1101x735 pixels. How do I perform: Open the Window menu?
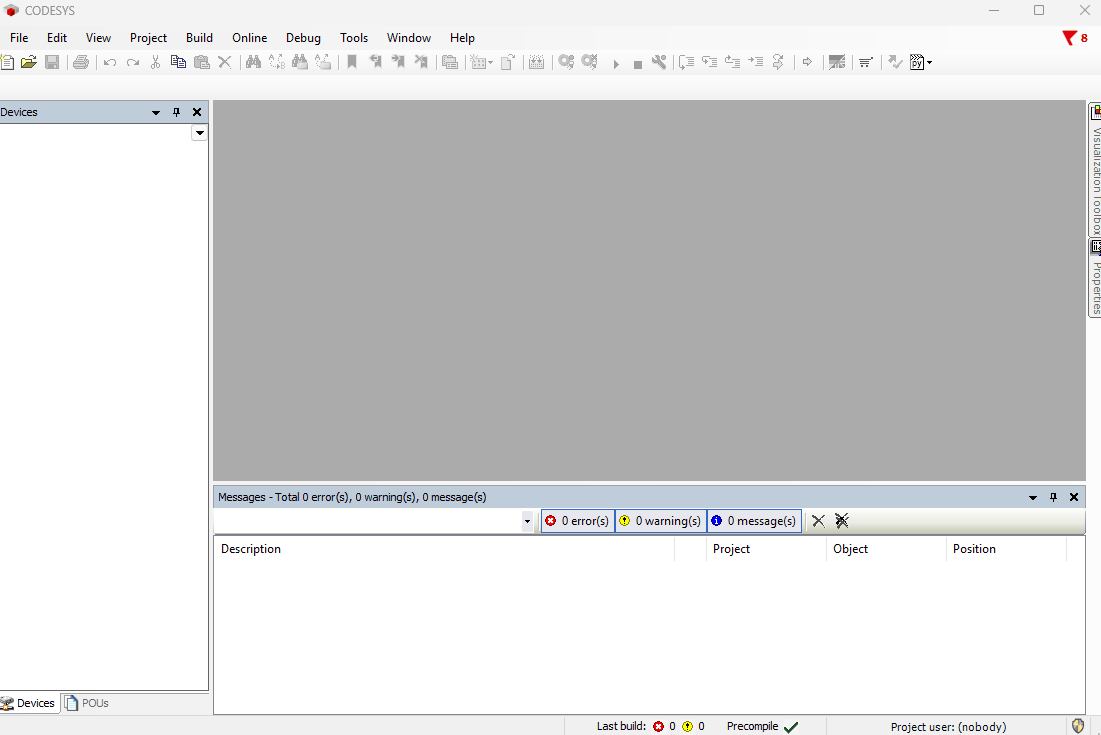pos(409,38)
